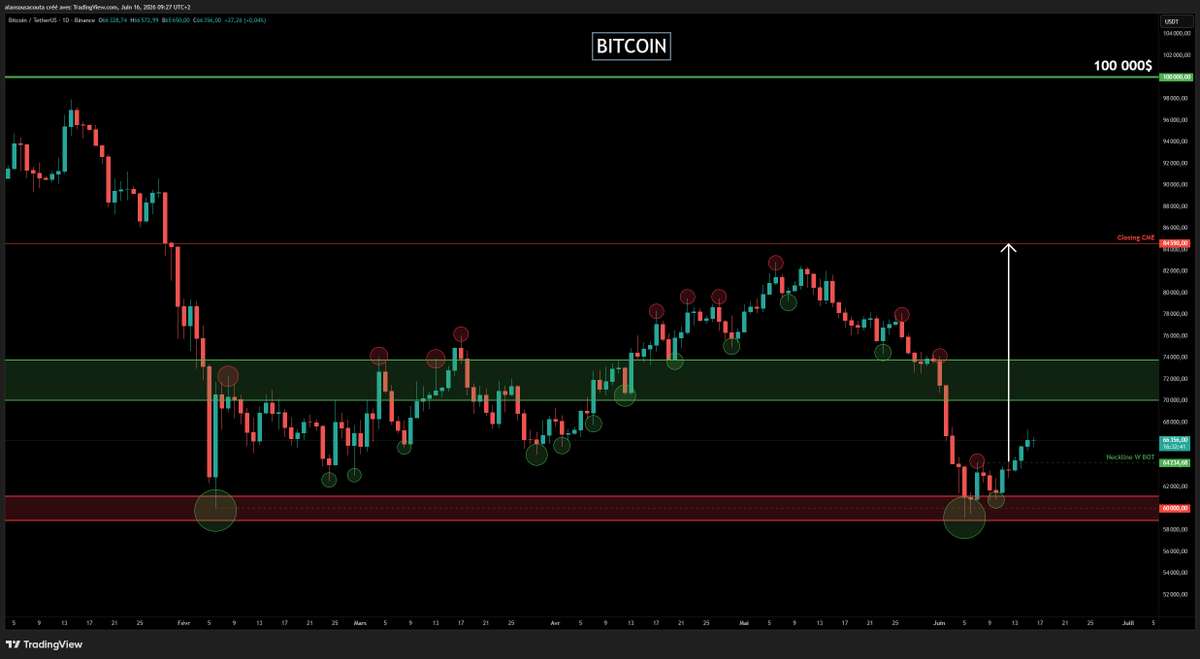Click the 98 000,00 price axis label
1200x659 pixels.
pos(1175,98)
